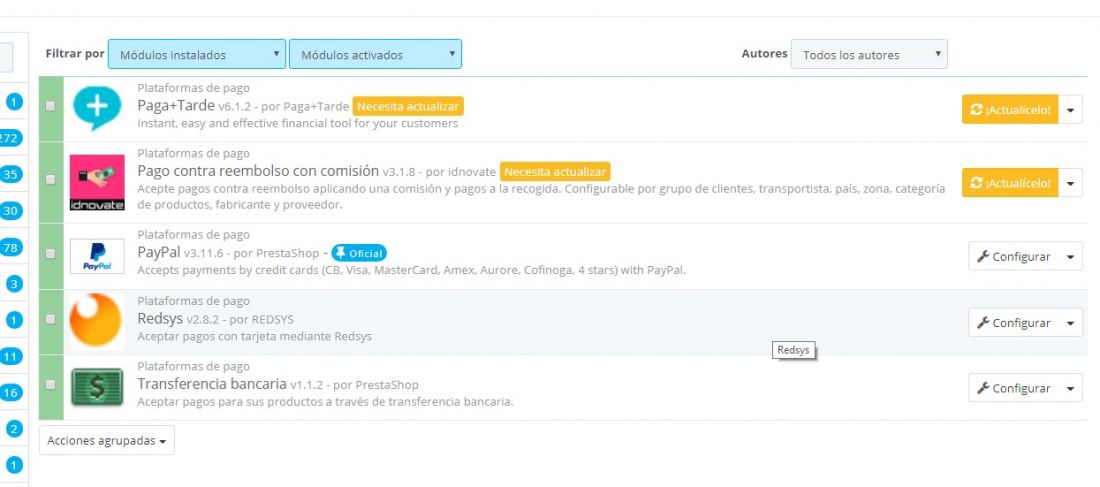Click the Paga+Tarde module title
This screenshot has height=487, width=1100.
pos(176,106)
